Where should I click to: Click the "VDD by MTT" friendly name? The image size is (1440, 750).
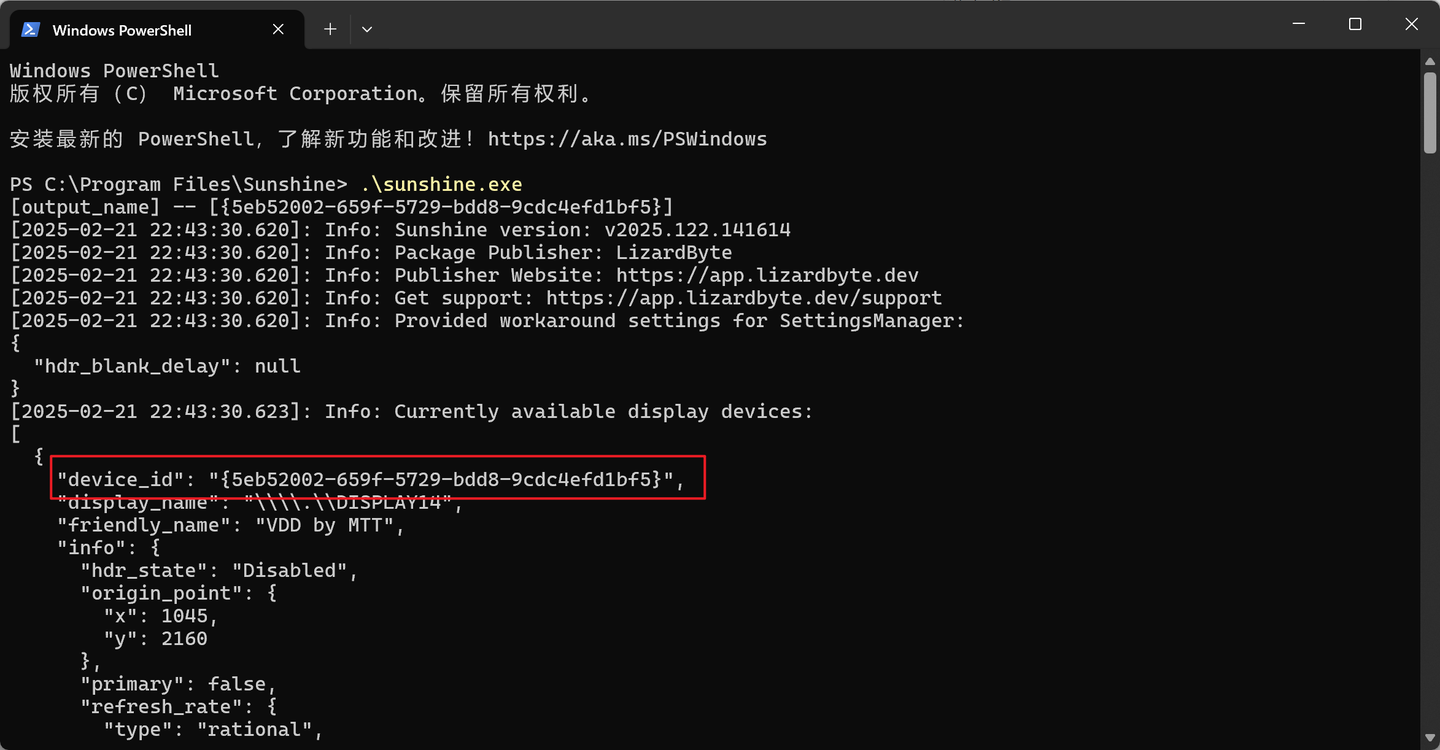(x=324, y=525)
